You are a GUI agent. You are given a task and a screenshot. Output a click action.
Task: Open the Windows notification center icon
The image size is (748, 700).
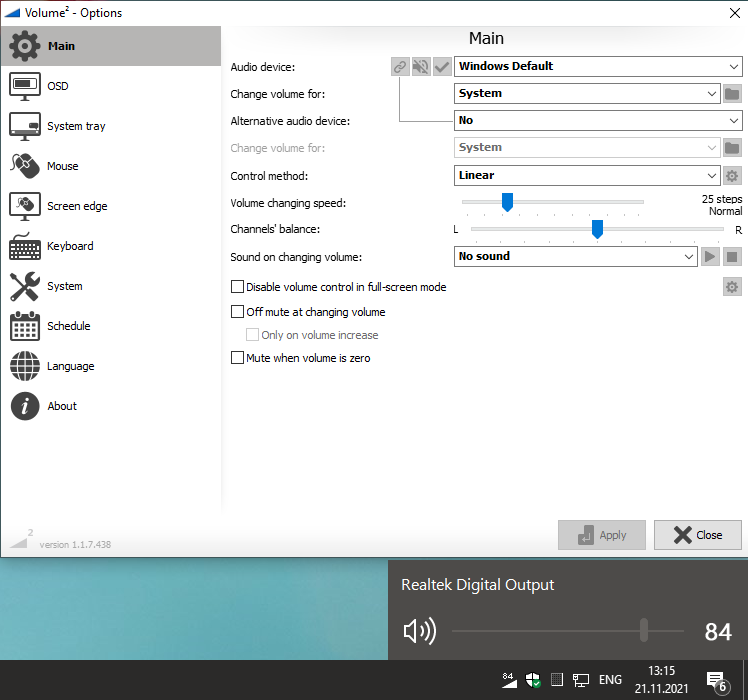click(716, 681)
